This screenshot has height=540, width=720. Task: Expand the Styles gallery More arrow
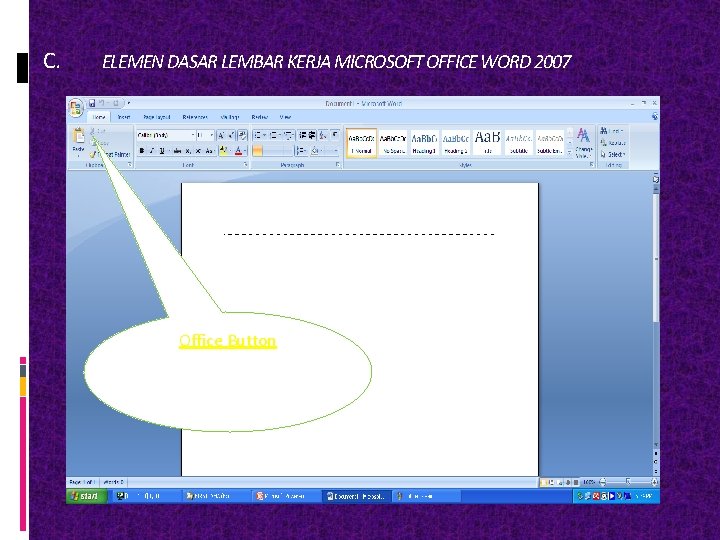[x=570, y=153]
